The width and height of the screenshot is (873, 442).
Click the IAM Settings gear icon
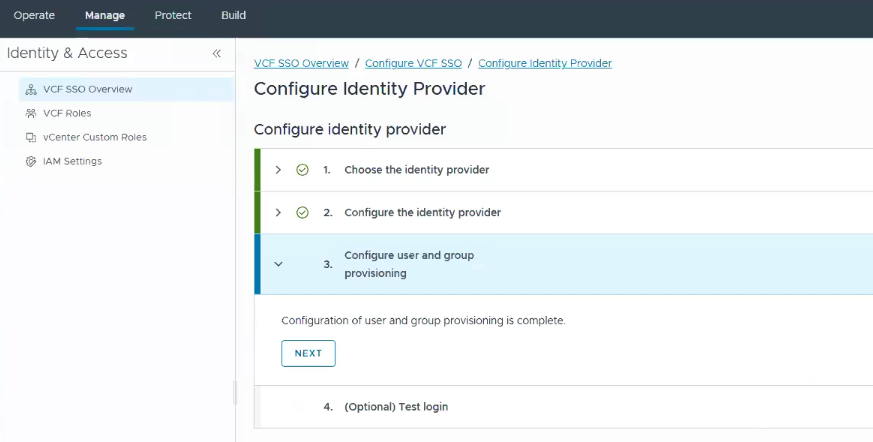point(31,161)
